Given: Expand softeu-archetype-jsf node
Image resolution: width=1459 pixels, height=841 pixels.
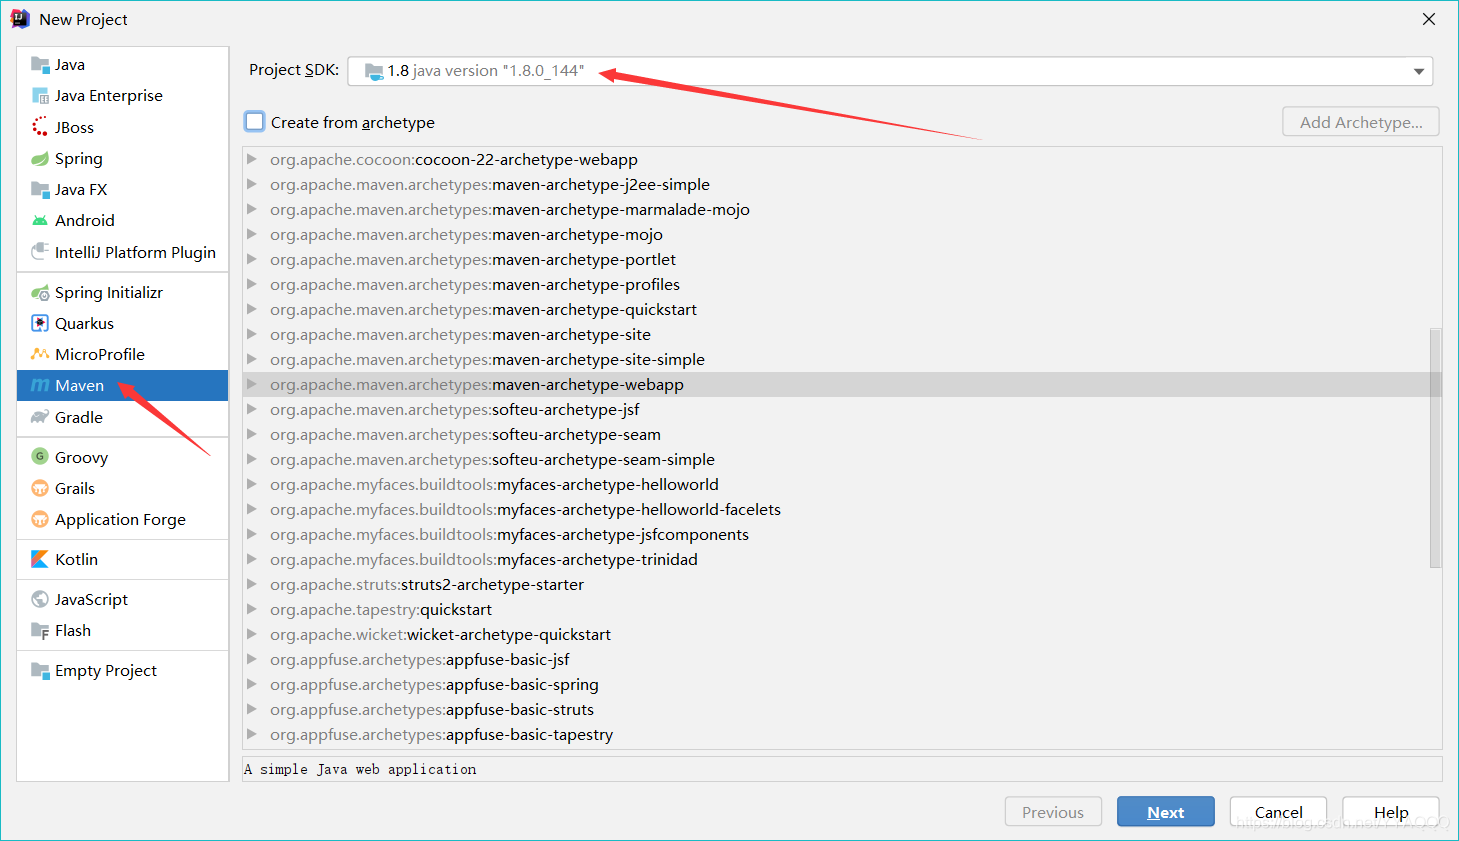Looking at the screenshot, I should [252, 409].
